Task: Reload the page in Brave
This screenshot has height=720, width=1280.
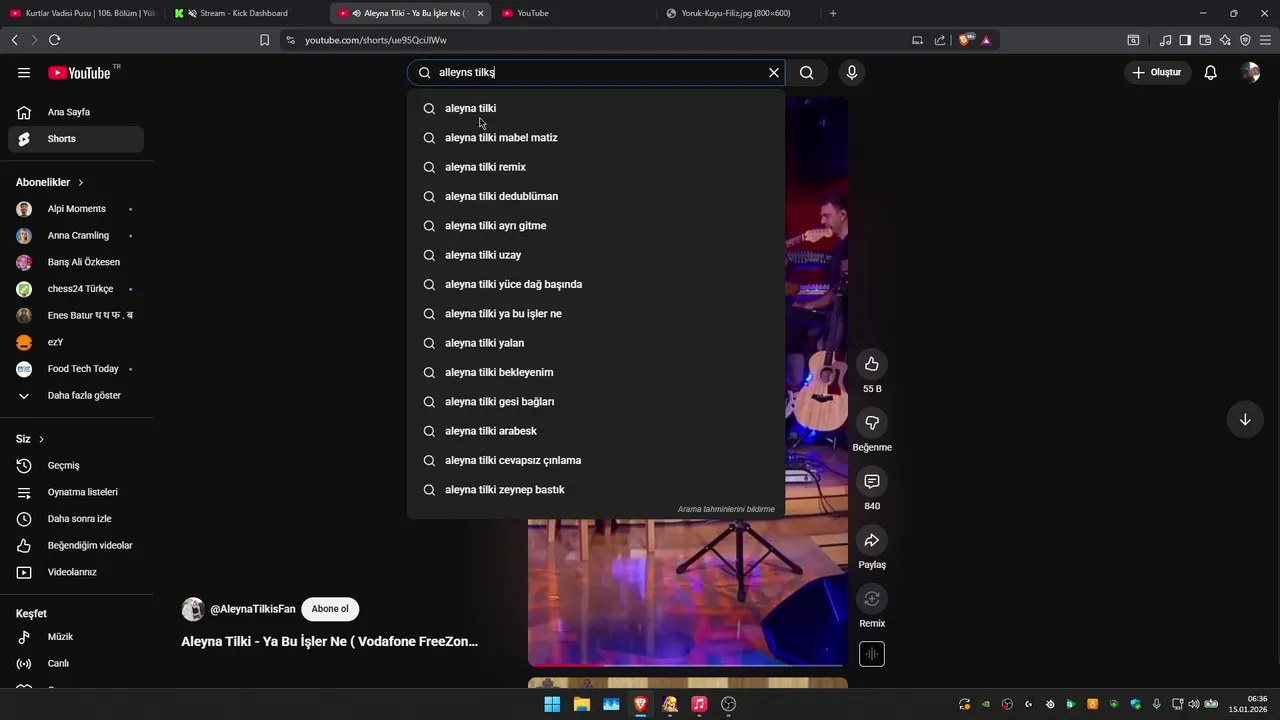Action: tap(54, 40)
